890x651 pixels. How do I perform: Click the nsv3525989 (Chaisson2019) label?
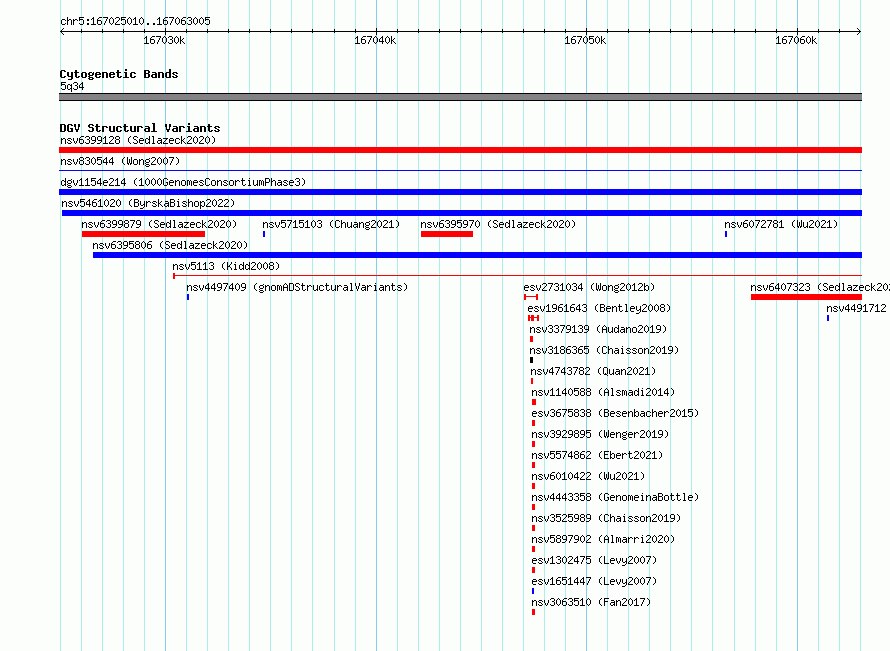pyautogui.click(x=606, y=518)
